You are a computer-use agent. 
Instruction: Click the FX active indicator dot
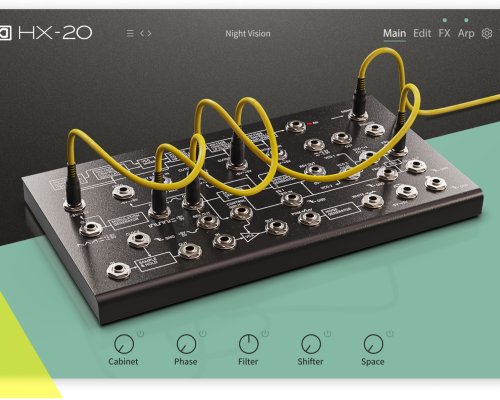(445, 20)
